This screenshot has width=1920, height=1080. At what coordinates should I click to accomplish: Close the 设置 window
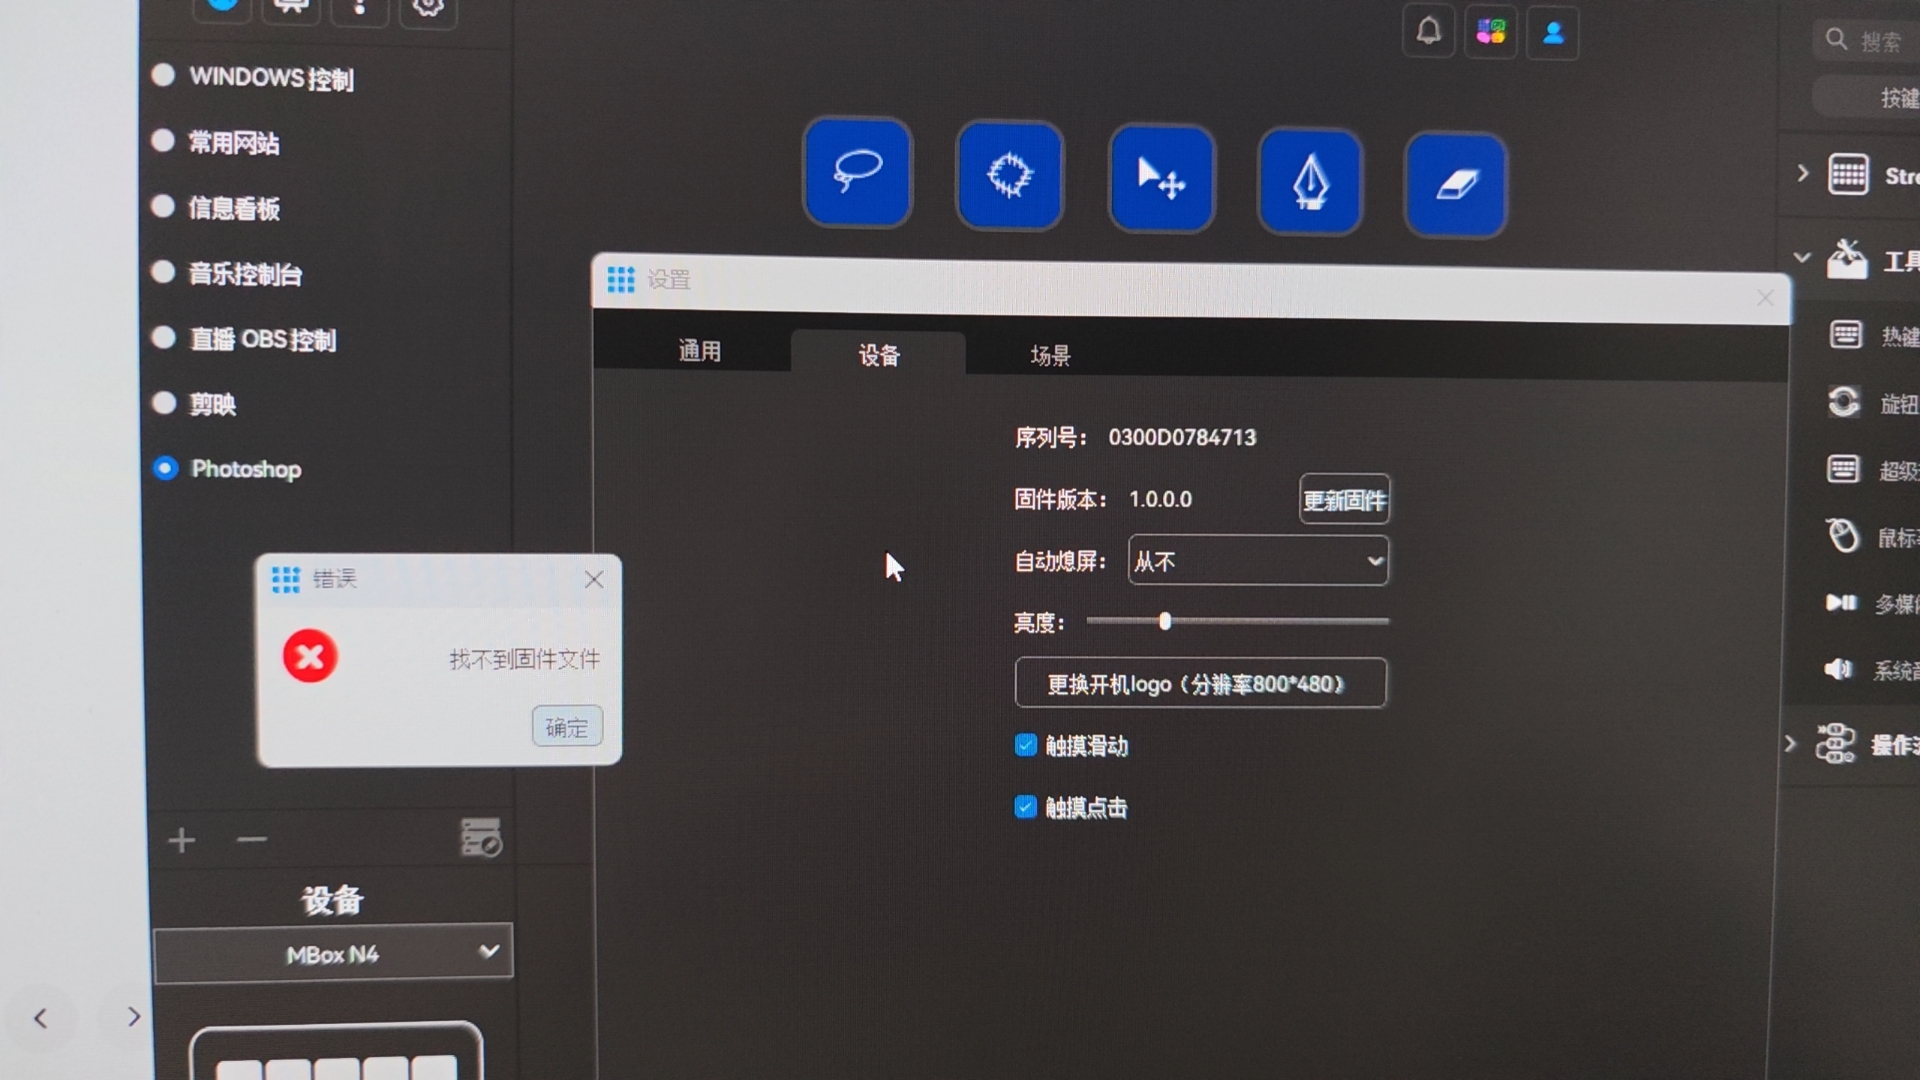(1765, 298)
